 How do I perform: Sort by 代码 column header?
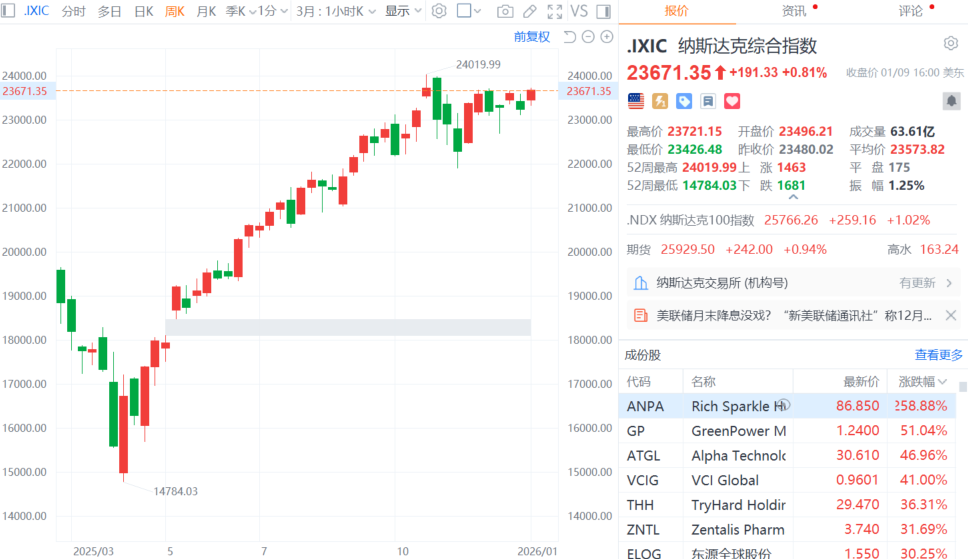coord(638,382)
